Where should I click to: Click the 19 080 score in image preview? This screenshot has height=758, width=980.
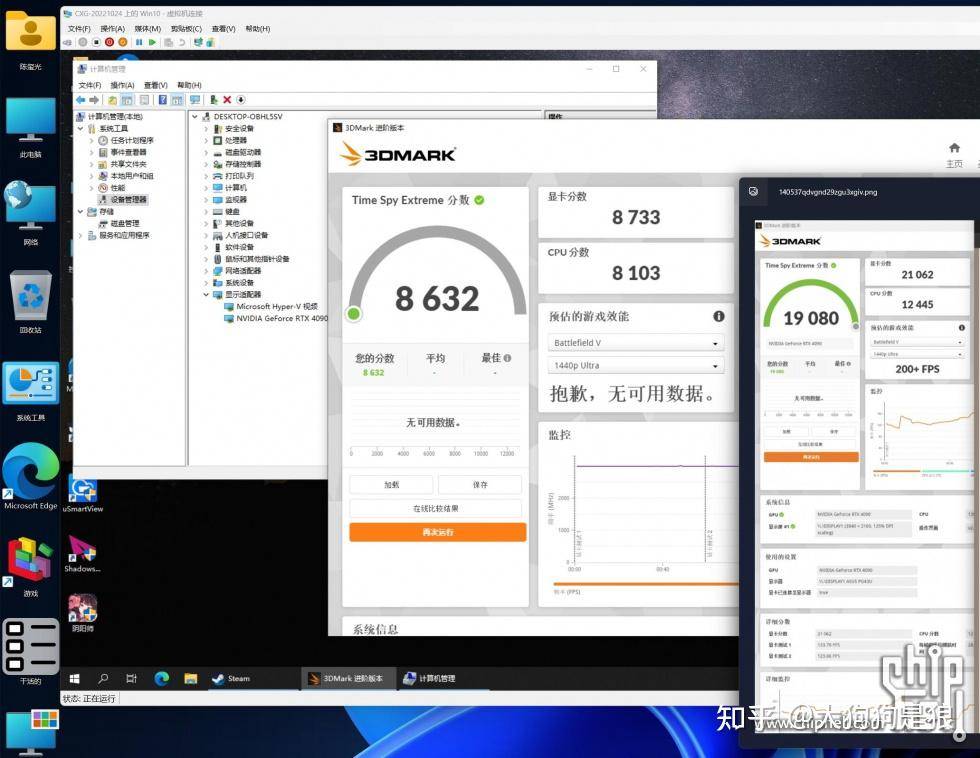[x=811, y=318]
